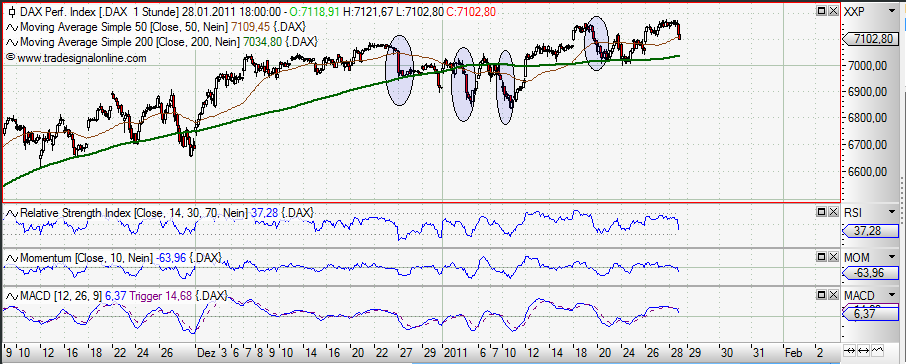Click the close value C:7102,80 in red

[x=470, y=12]
